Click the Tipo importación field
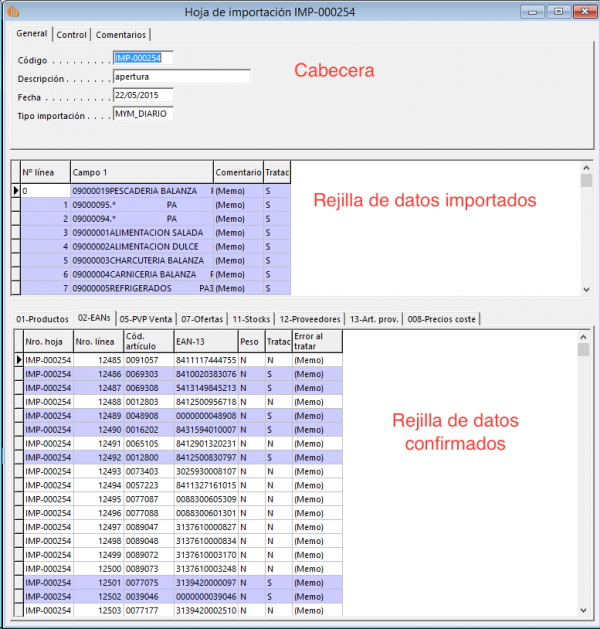Image resolution: width=600 pixels, height=629 pixels. click(x=143, y=114)
